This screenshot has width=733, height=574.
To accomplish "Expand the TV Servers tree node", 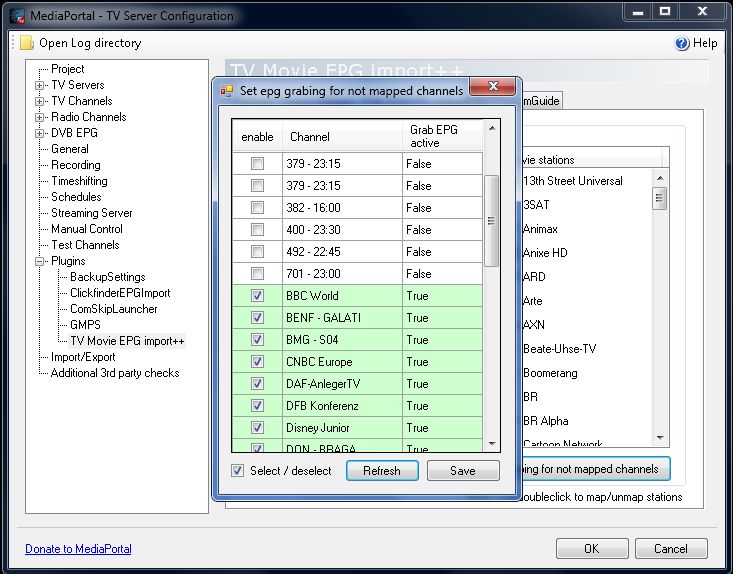I will (39, 86).
